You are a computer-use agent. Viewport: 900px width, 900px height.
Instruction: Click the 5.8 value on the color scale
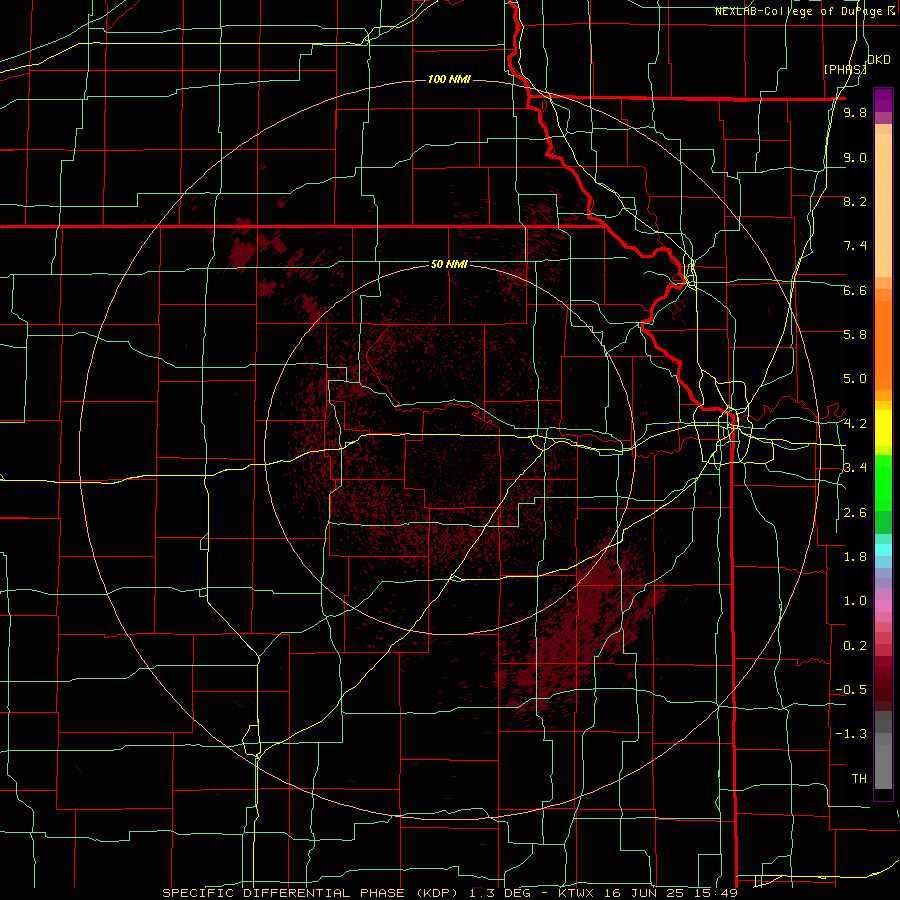(855, 334)
